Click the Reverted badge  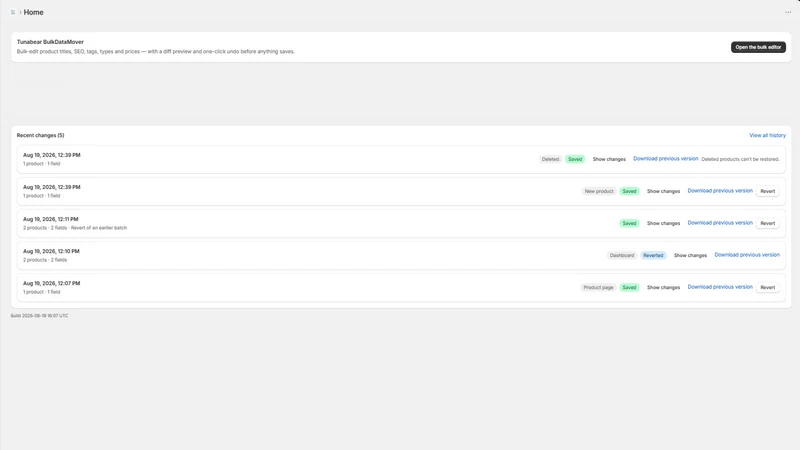click(653, 256)
